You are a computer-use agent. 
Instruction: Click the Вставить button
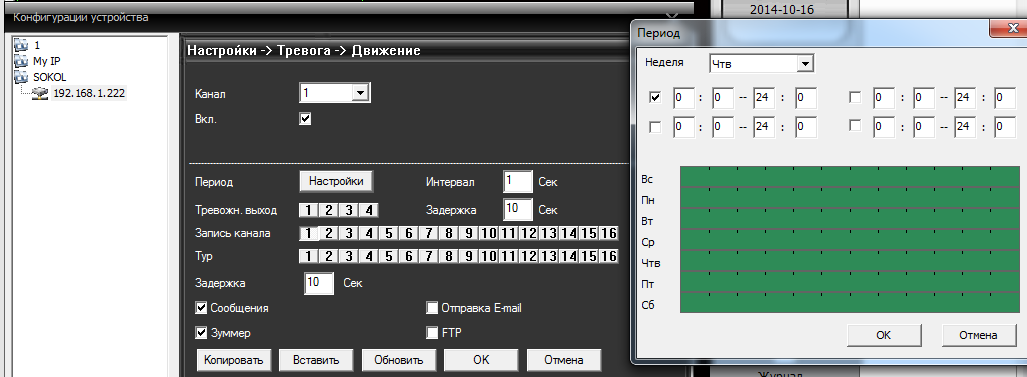click(316, 359)
